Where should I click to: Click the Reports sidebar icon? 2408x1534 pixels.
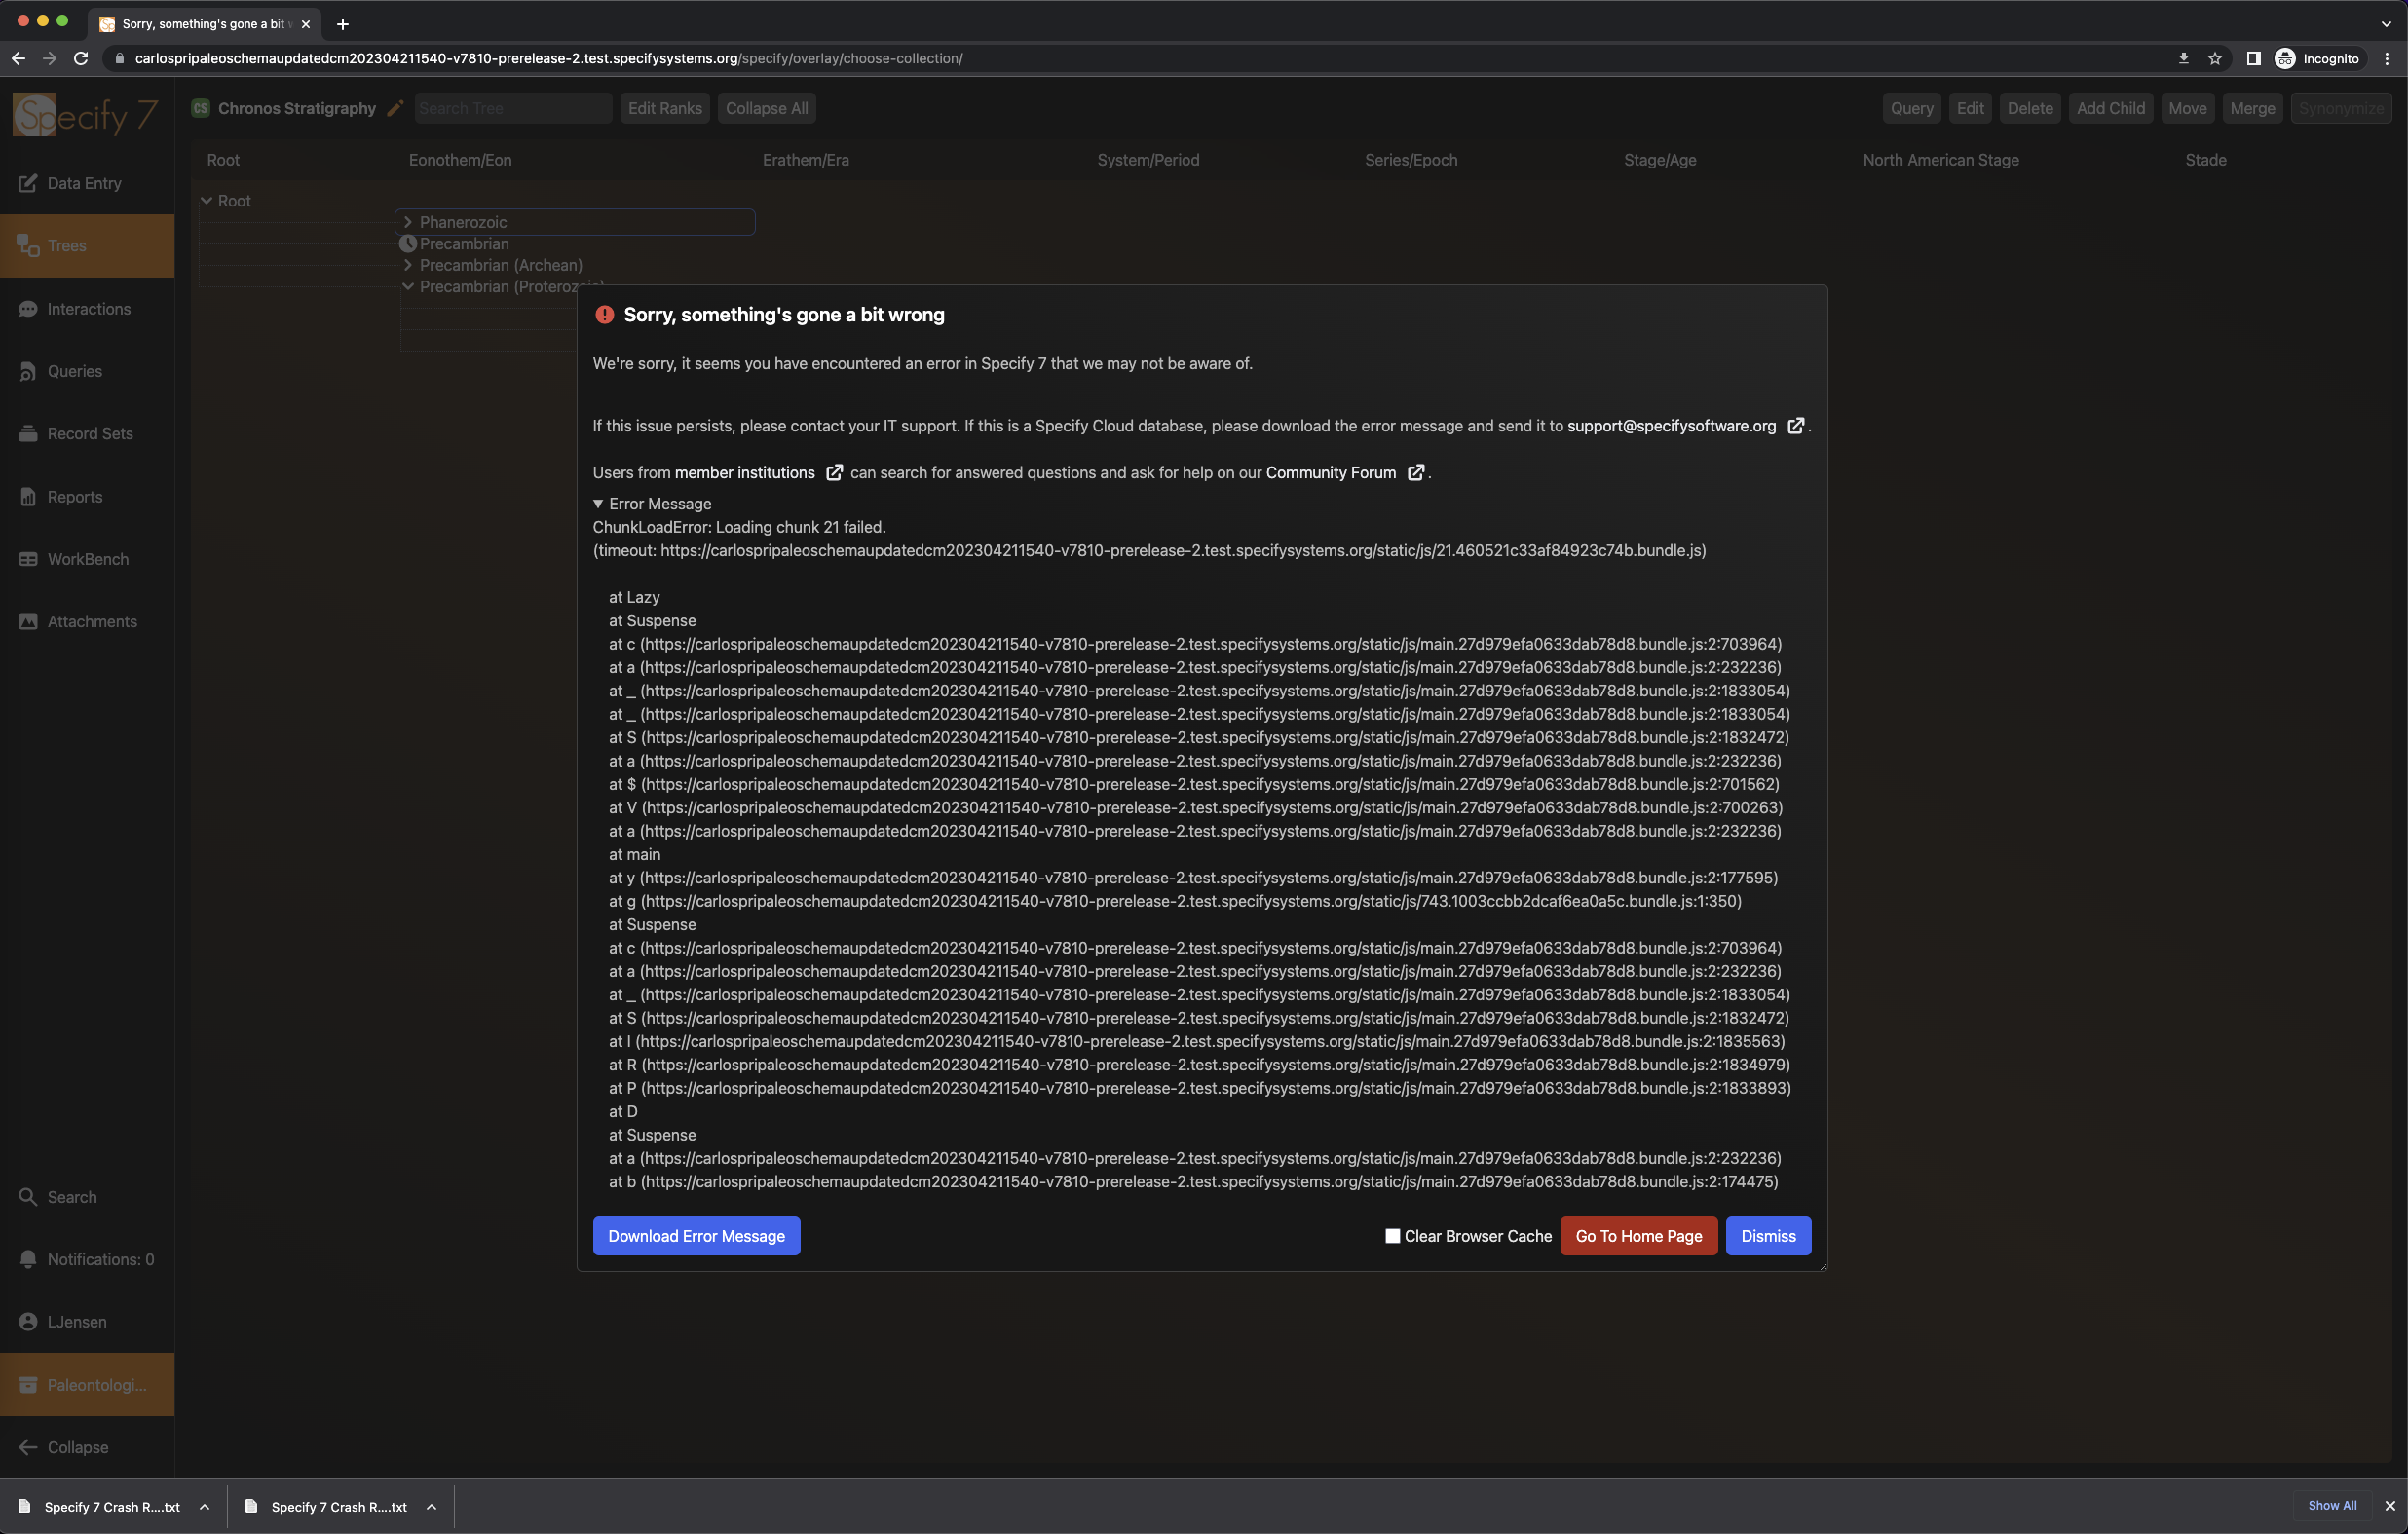28,497
